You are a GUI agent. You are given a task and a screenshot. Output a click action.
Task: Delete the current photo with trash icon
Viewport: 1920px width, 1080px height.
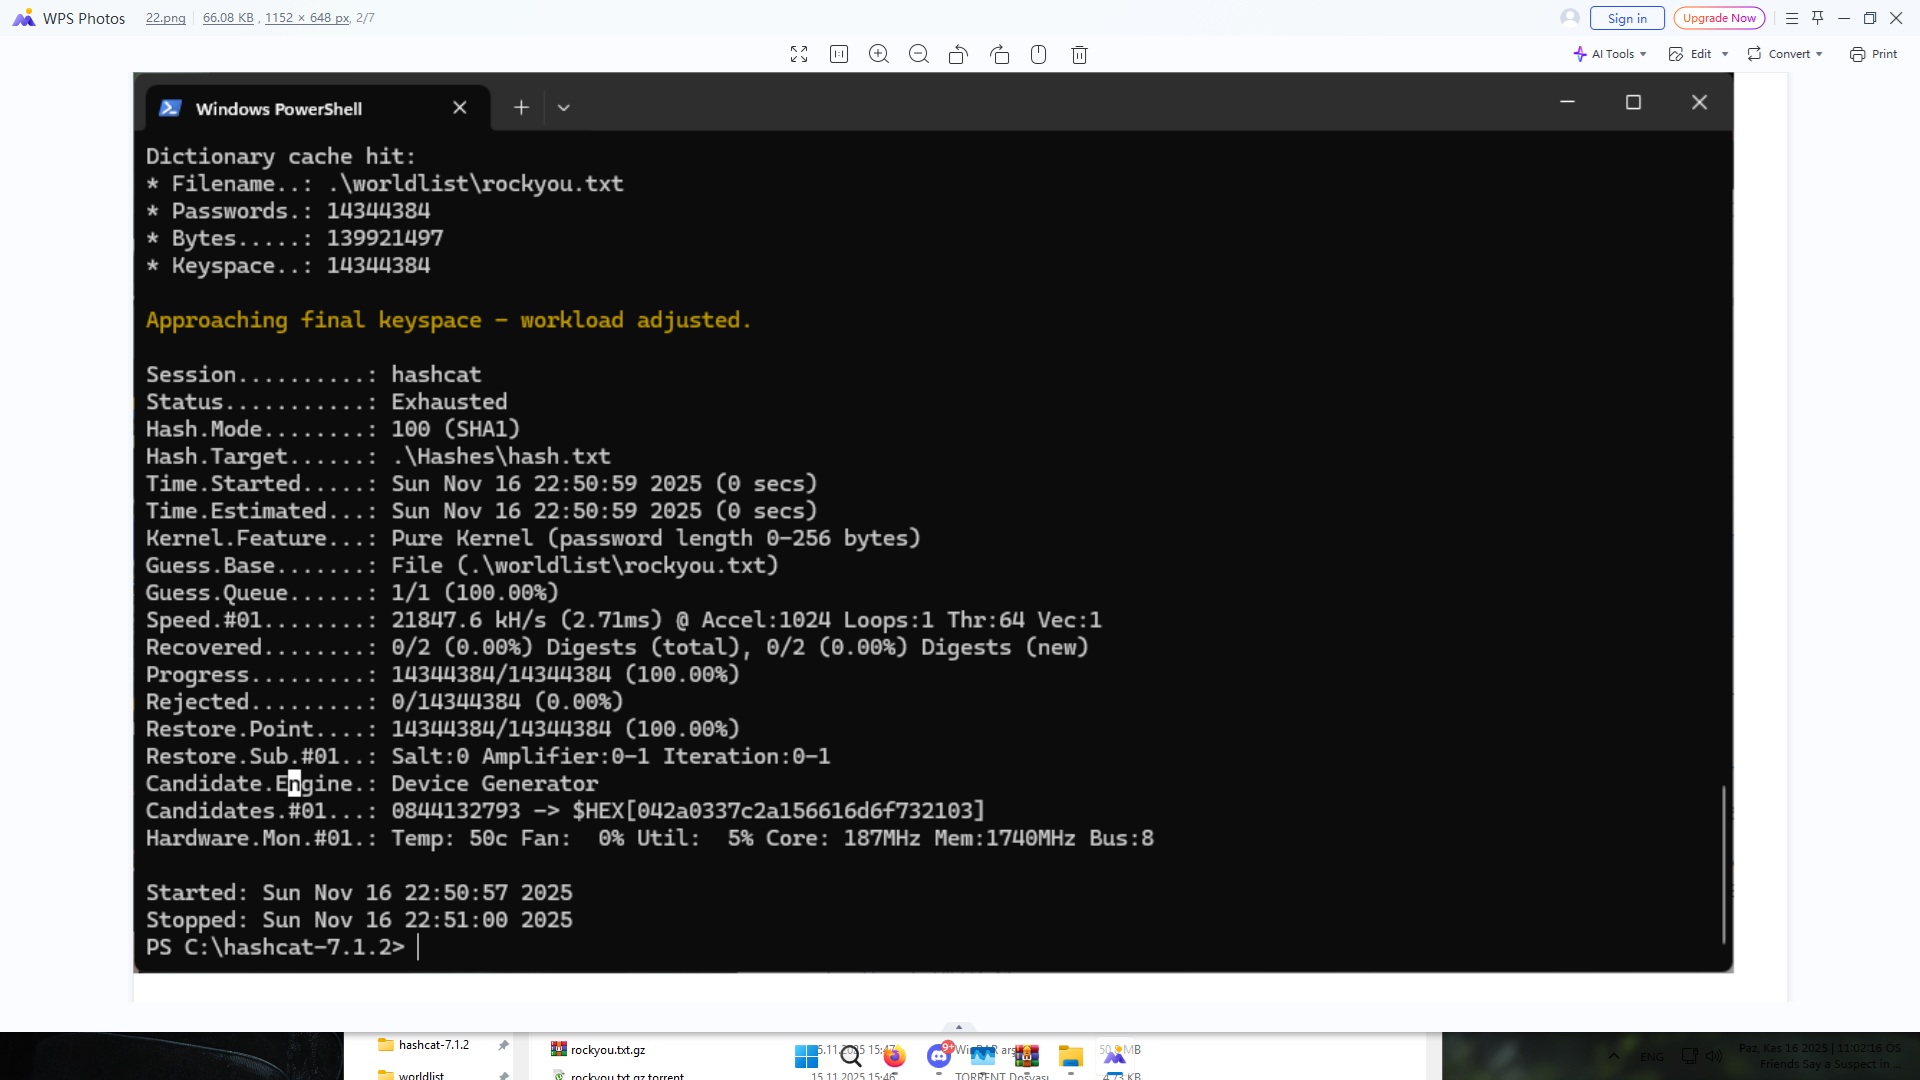(x=1079, y=54)
